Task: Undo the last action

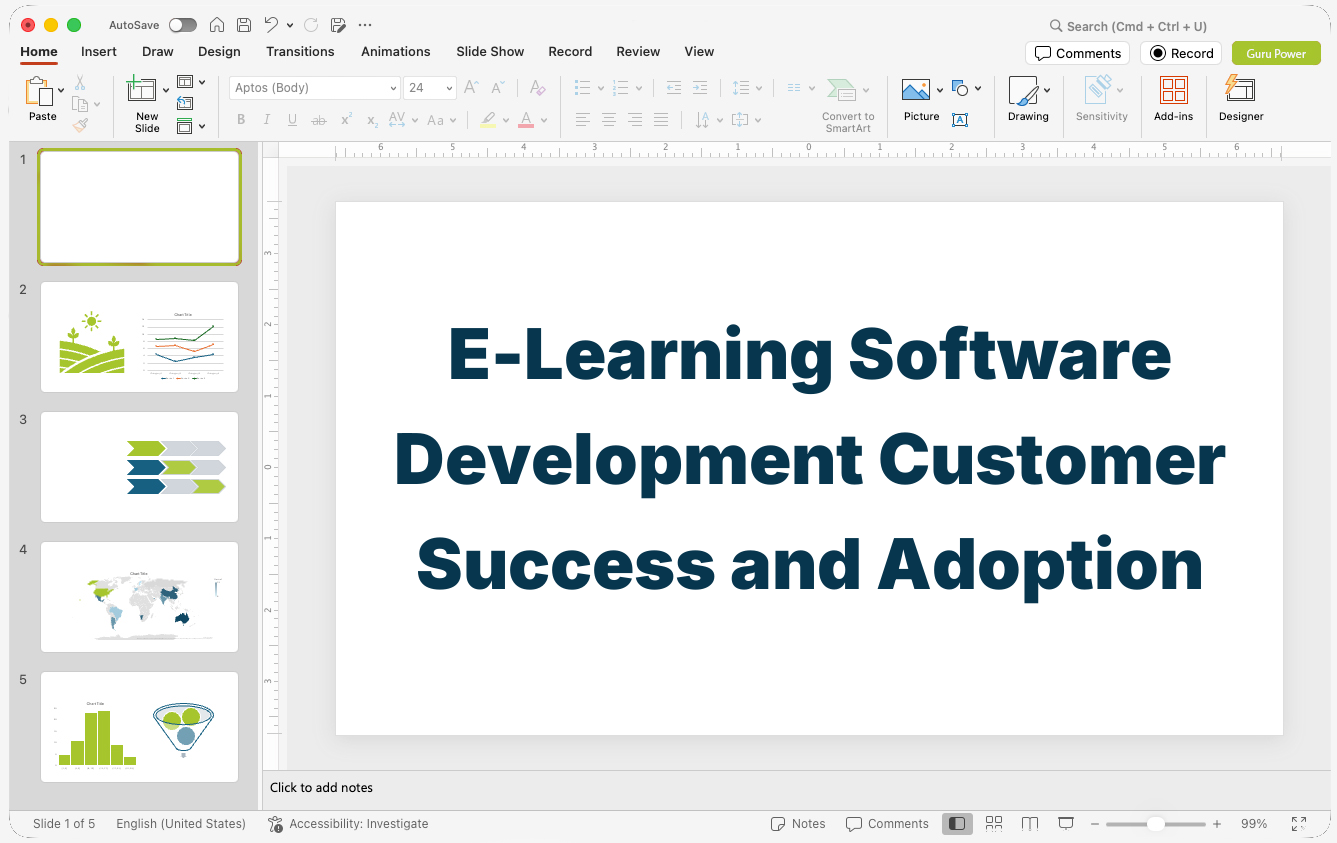Action: click(x=271, y=25)
